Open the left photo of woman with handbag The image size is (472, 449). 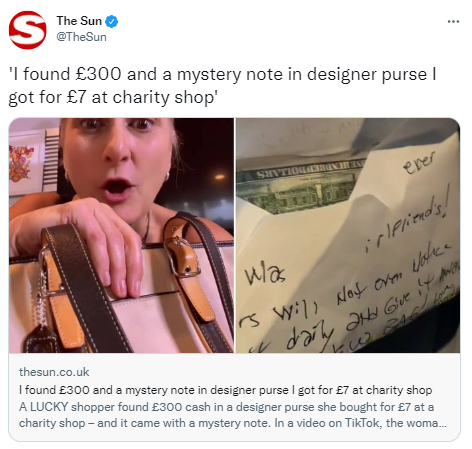[121, 235]
